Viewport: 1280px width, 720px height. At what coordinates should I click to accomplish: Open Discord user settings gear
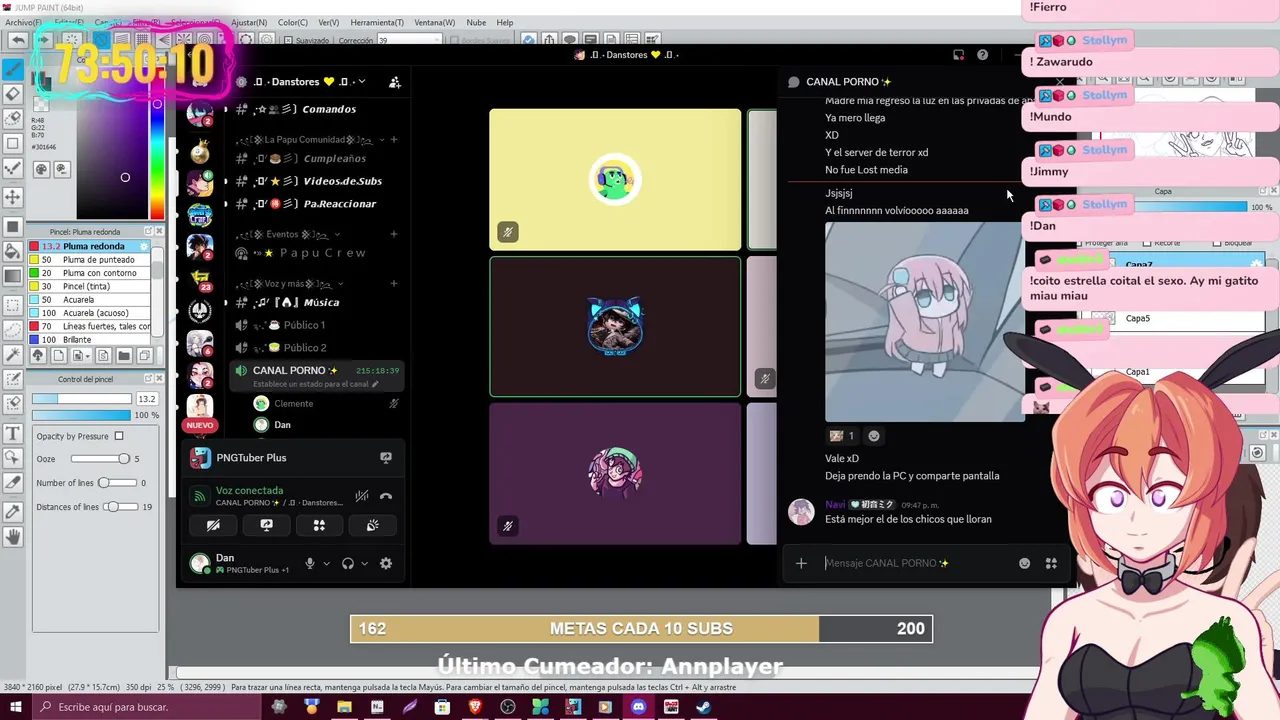386,563
